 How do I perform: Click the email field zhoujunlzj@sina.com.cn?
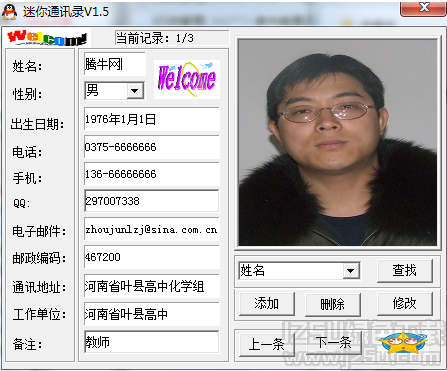152,229
